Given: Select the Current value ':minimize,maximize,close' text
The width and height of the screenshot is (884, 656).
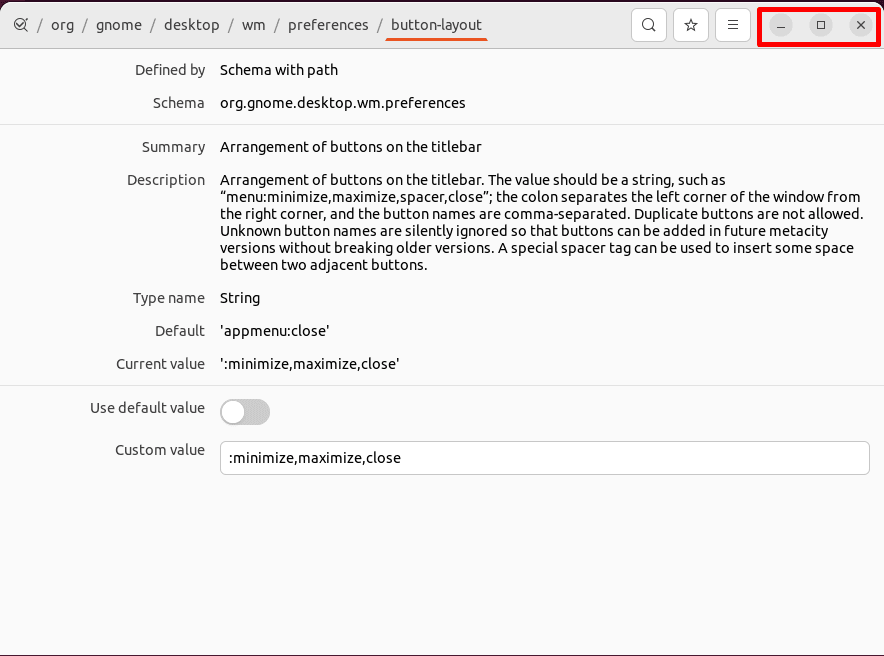Looking at the screenshot, I should (310, 363).
